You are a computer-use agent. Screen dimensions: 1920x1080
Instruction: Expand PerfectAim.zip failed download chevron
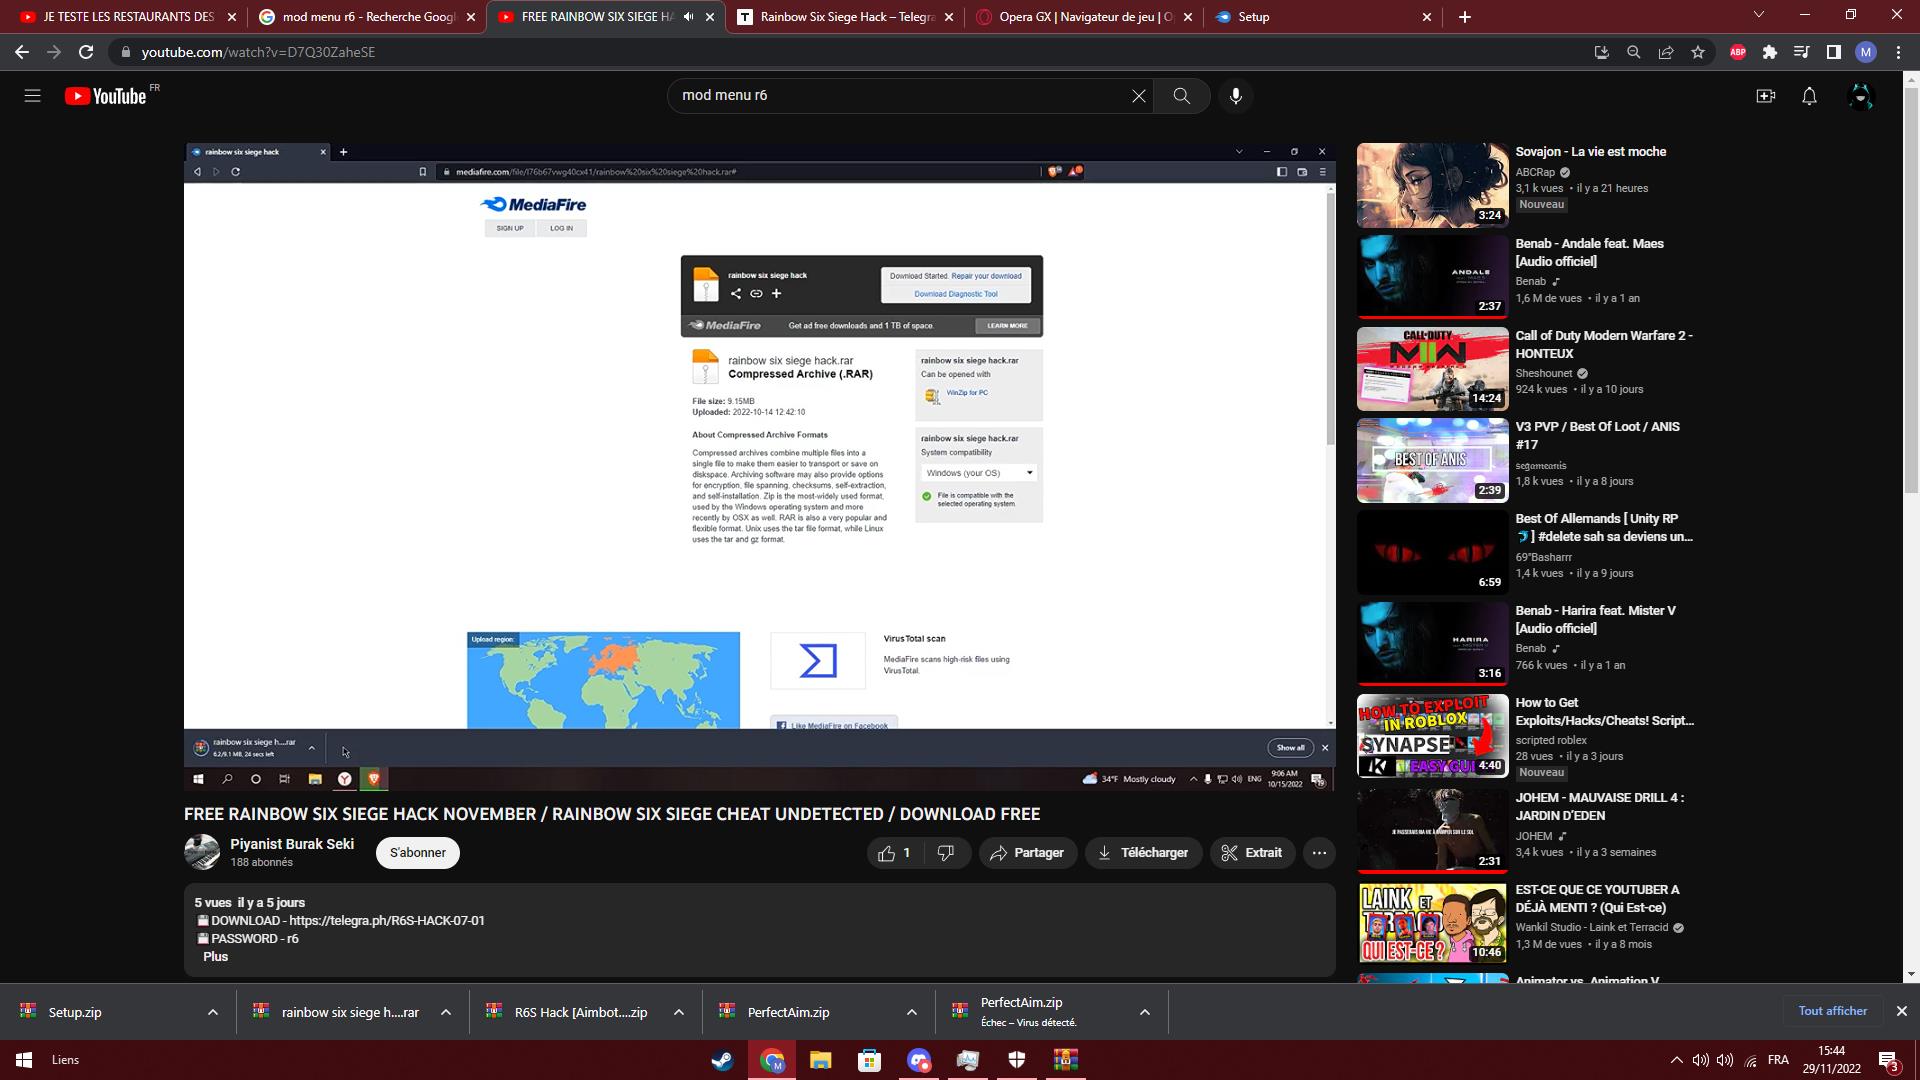(1144, 1012)
